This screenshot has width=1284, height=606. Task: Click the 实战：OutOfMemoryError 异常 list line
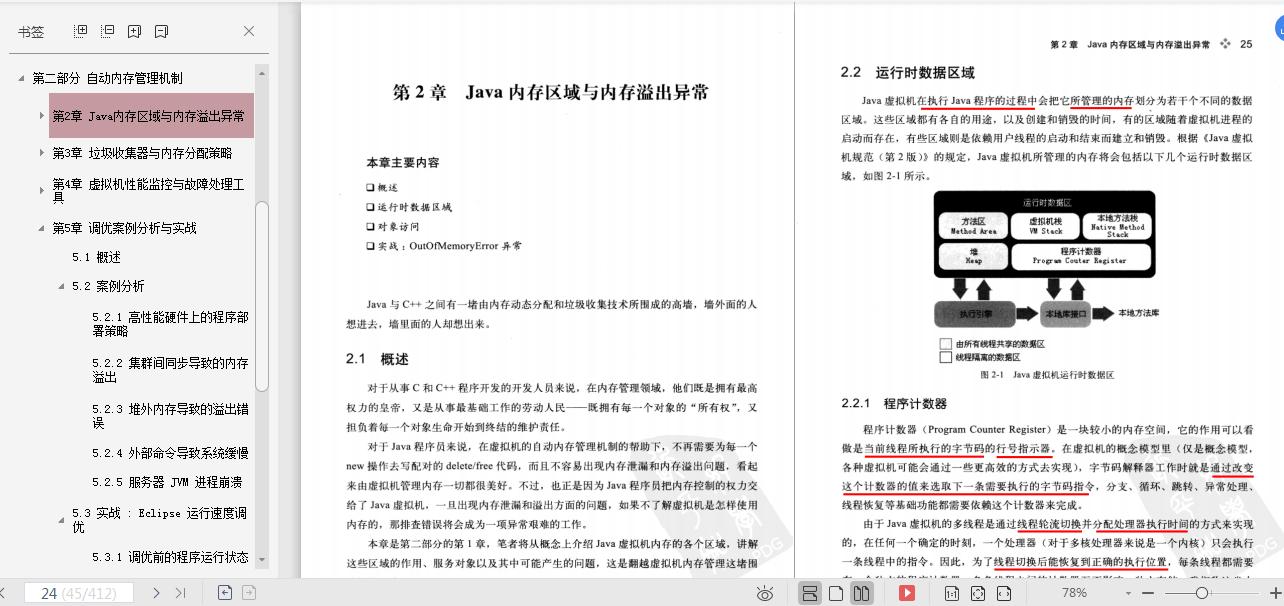(444, 246)
